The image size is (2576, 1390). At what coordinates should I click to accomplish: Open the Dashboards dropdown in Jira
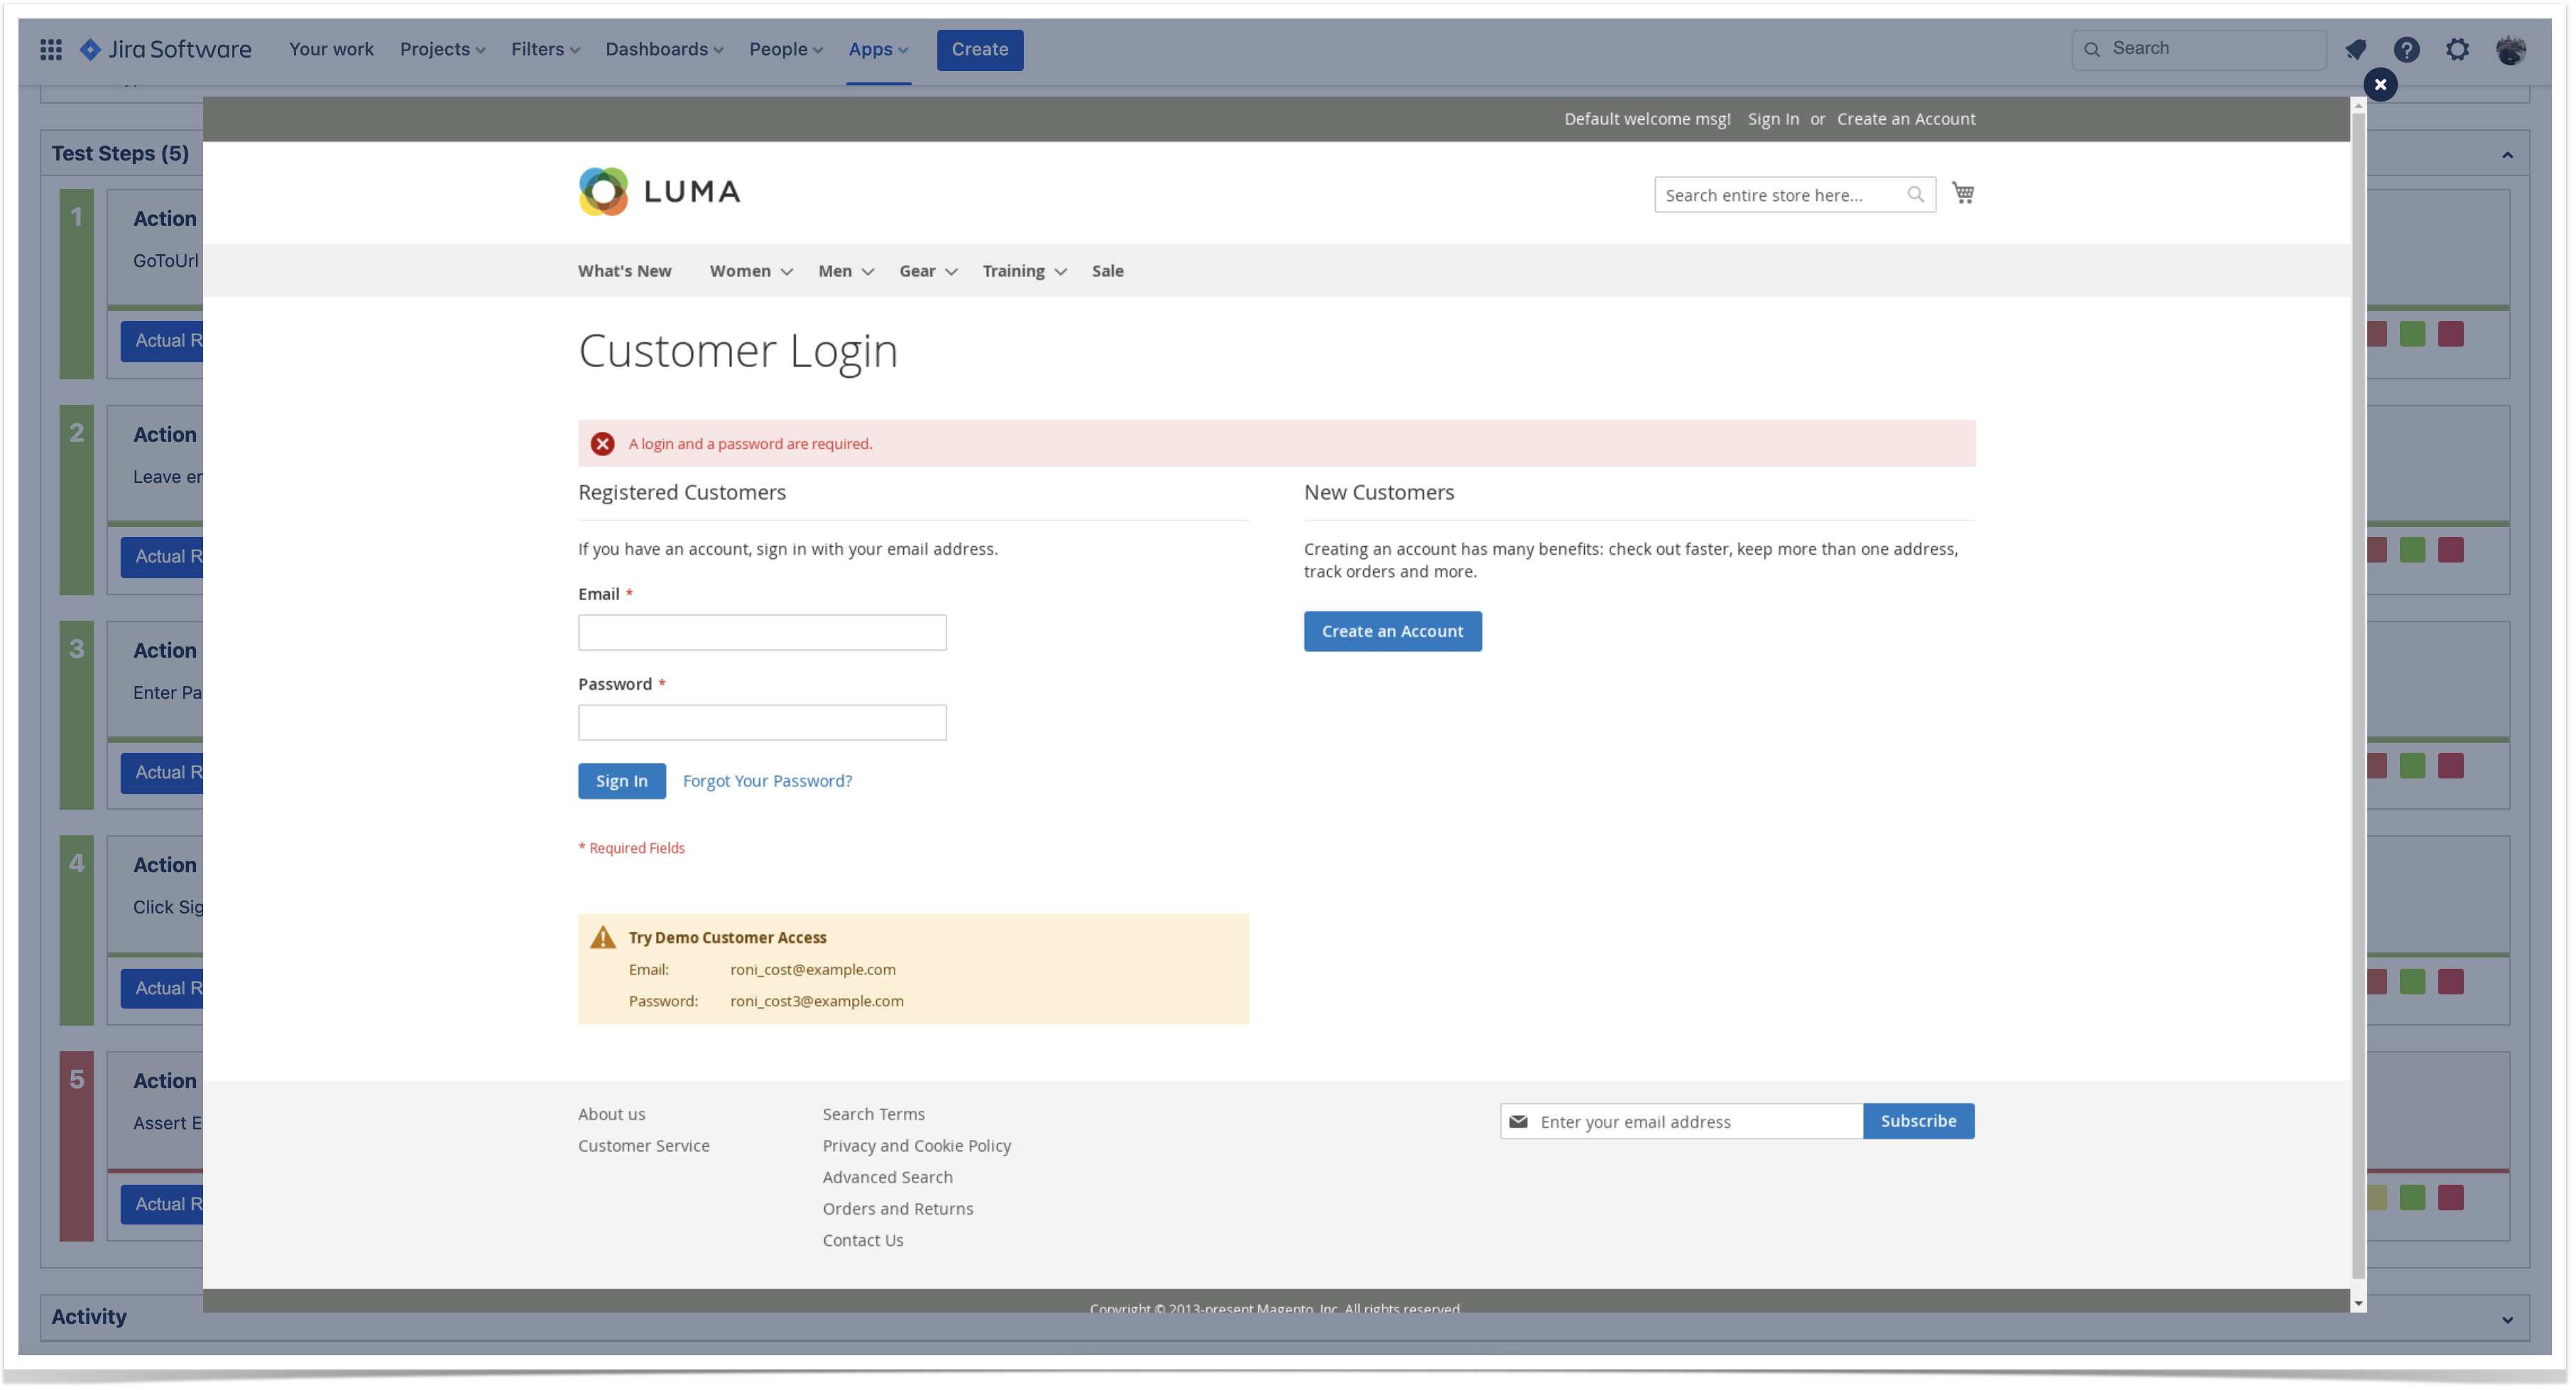pos(664,49)
